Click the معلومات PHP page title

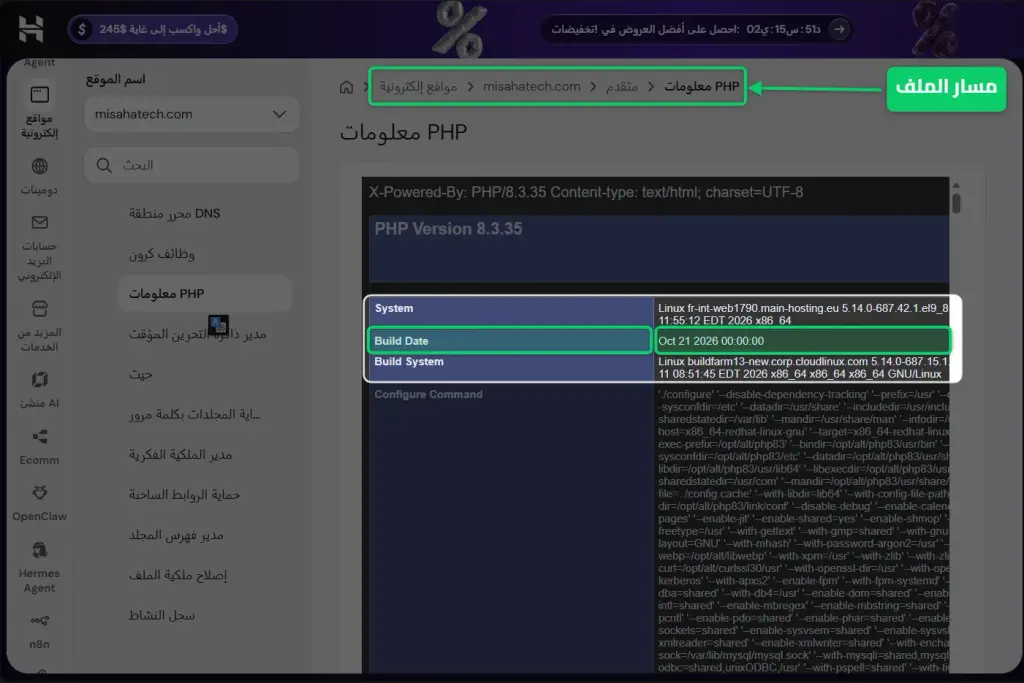click(403, 132)
